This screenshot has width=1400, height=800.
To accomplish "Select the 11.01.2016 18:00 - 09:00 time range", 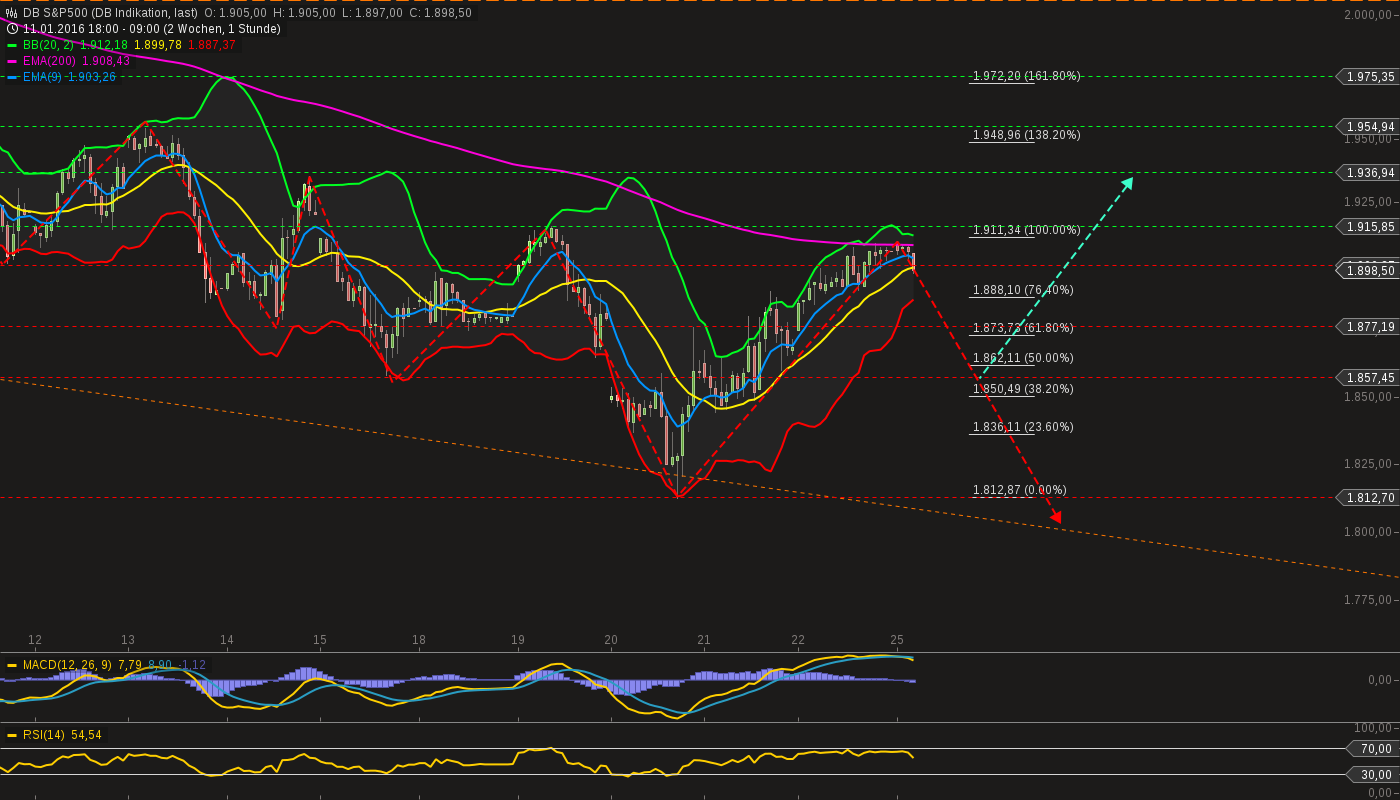I will point(94,29).
